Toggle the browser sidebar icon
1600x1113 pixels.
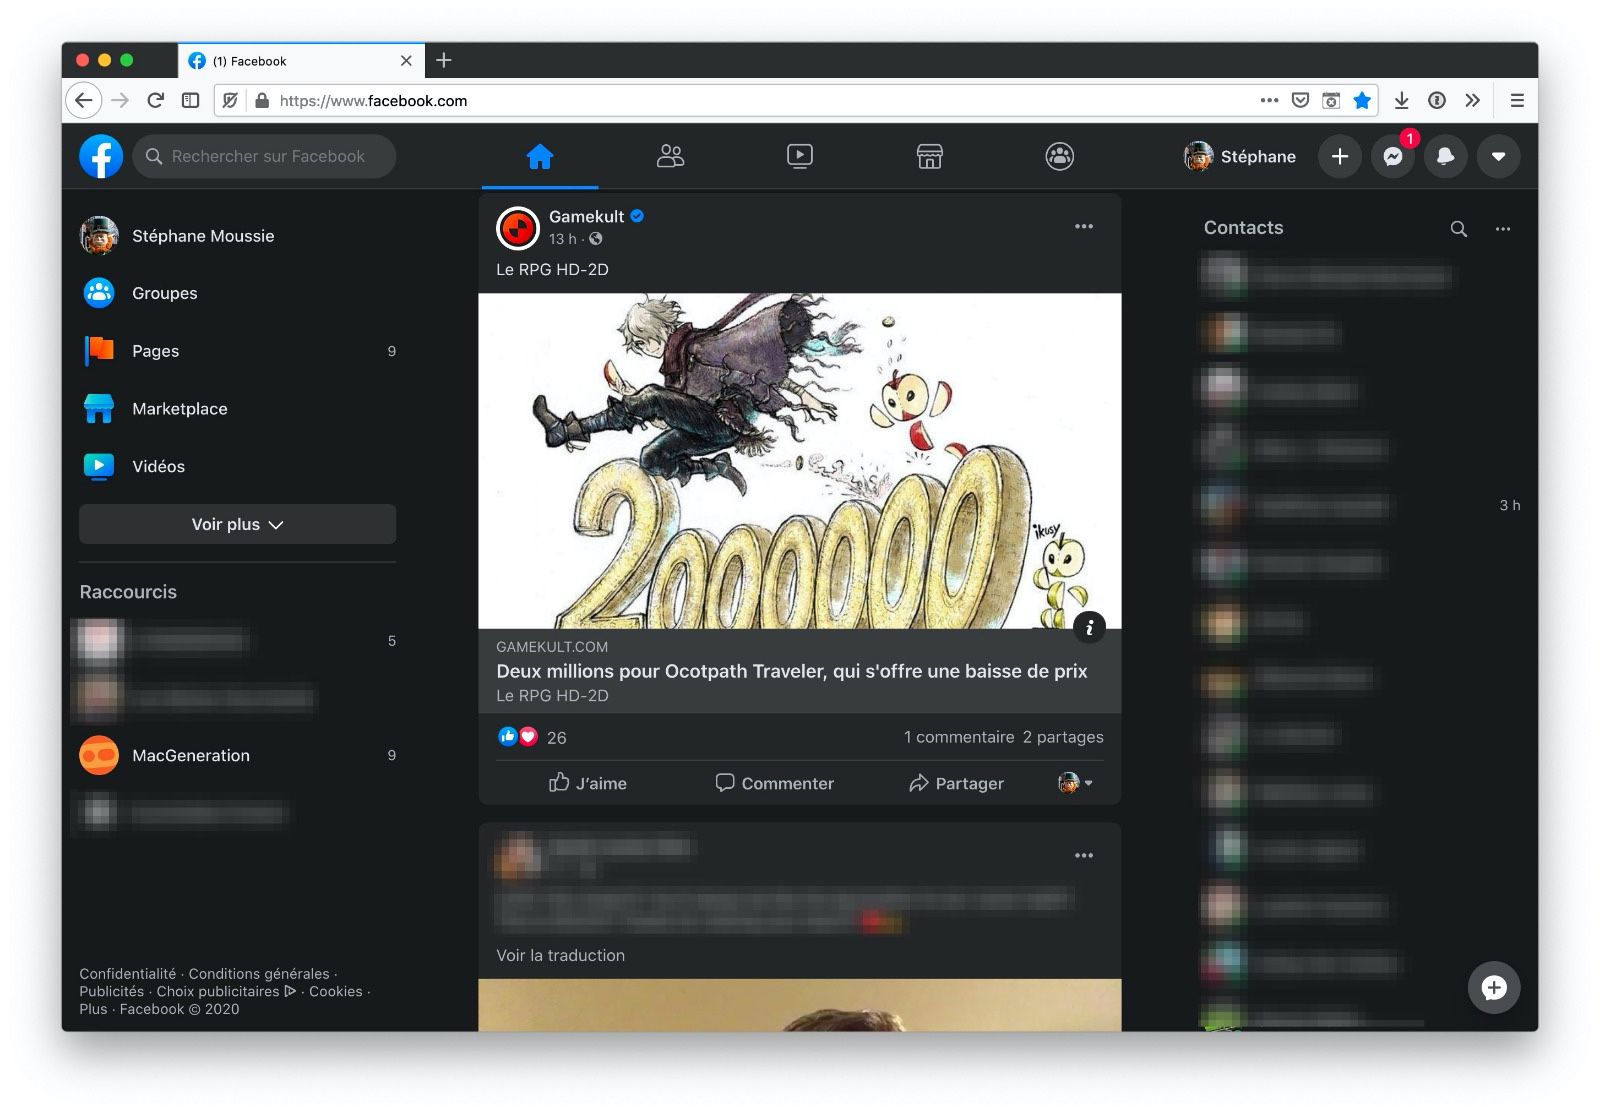[x=190, y=100]
